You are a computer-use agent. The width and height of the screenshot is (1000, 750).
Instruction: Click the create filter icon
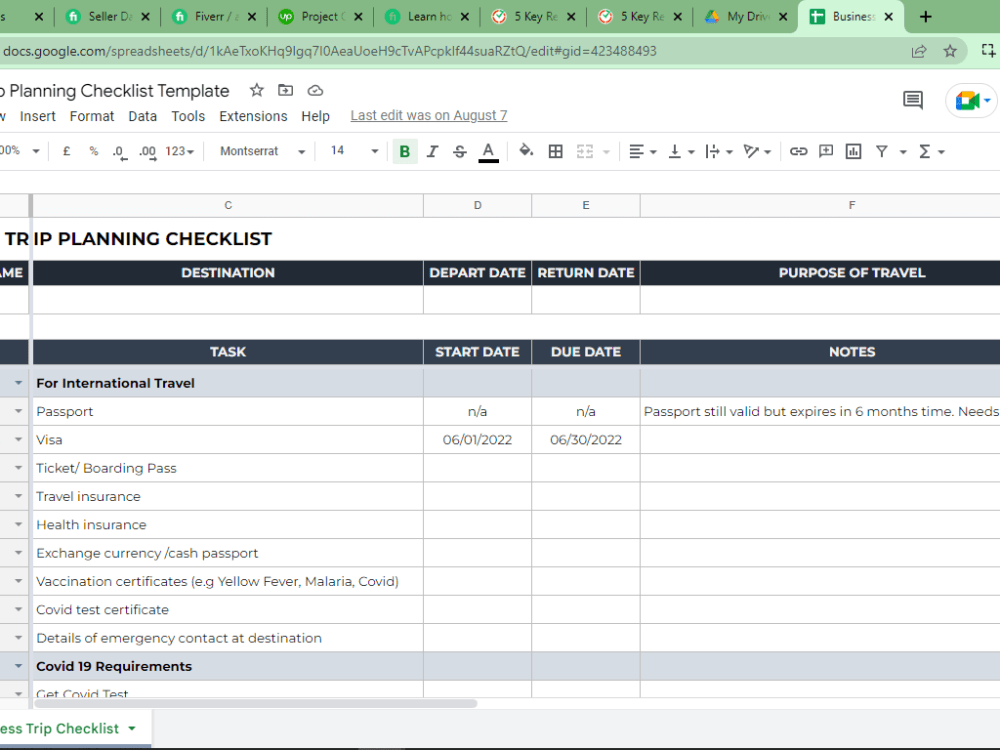pyautogui.click(x=881, y=151)
